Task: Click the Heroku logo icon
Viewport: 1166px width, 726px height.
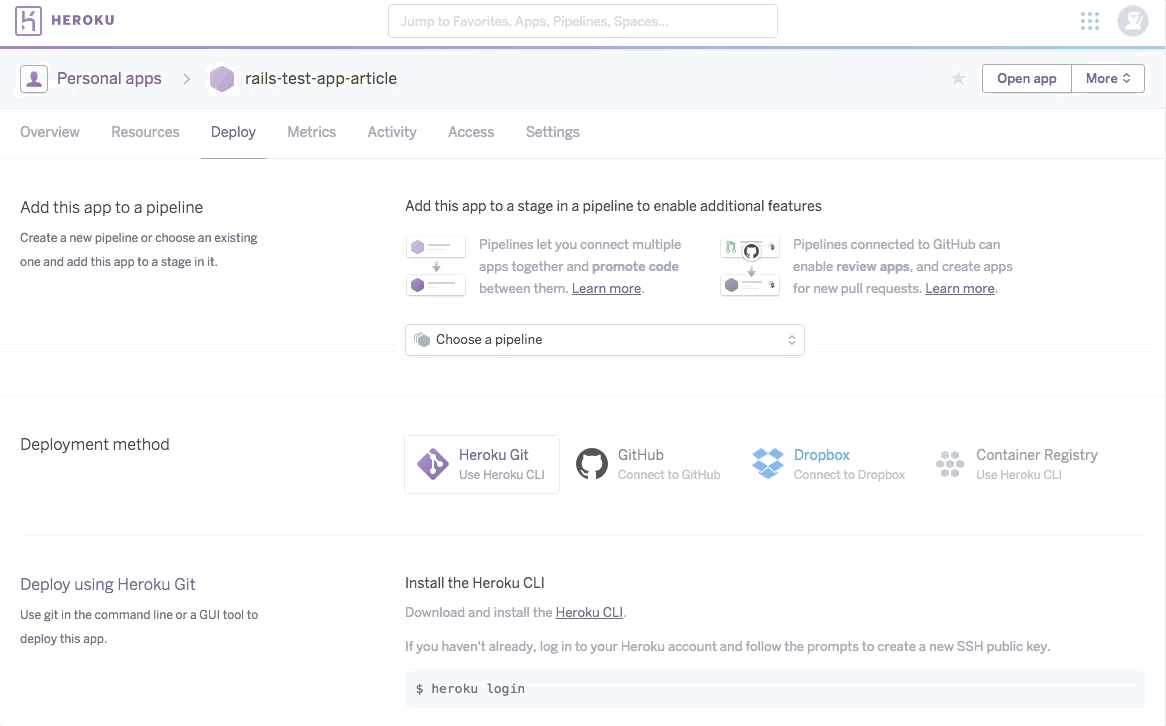Action: [28, 21]
